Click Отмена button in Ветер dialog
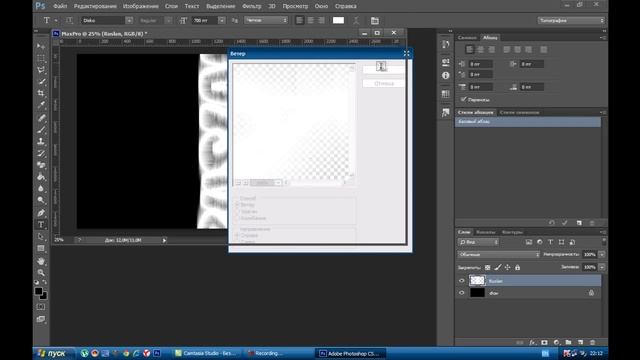Viewport: 640px width, 360px height. click(384, 83)
